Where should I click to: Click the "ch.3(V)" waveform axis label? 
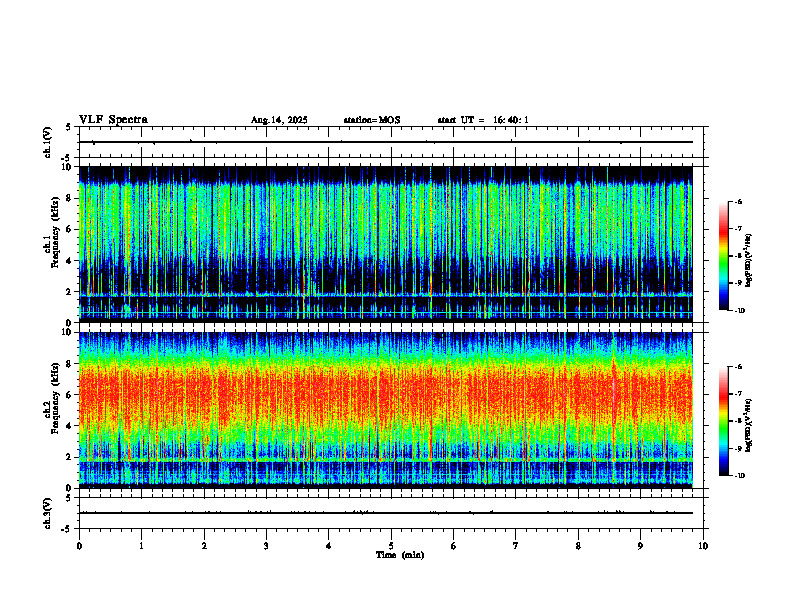point(48,513)
